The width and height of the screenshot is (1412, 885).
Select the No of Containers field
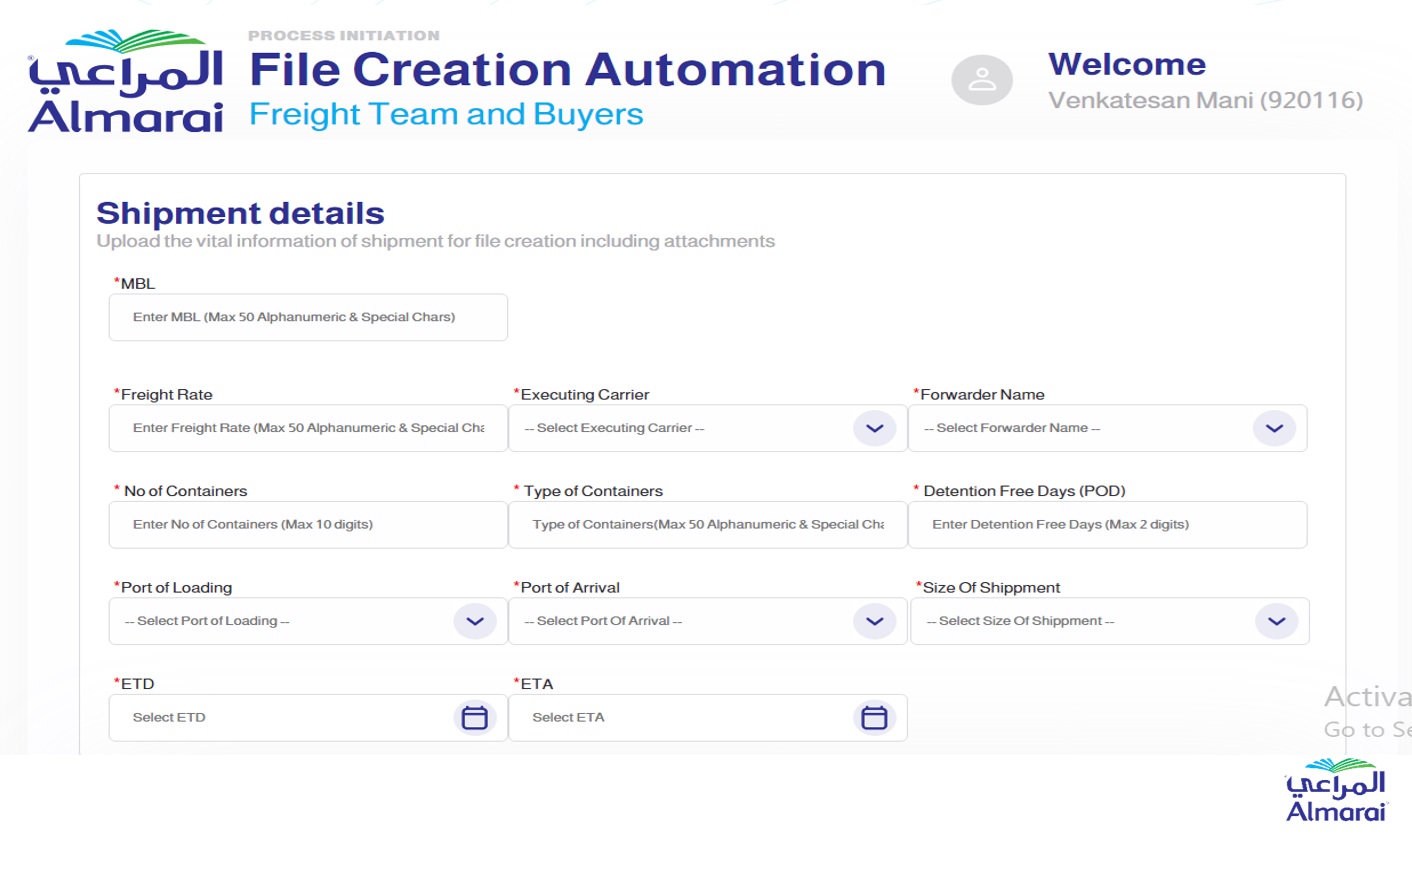coord(308,525)
